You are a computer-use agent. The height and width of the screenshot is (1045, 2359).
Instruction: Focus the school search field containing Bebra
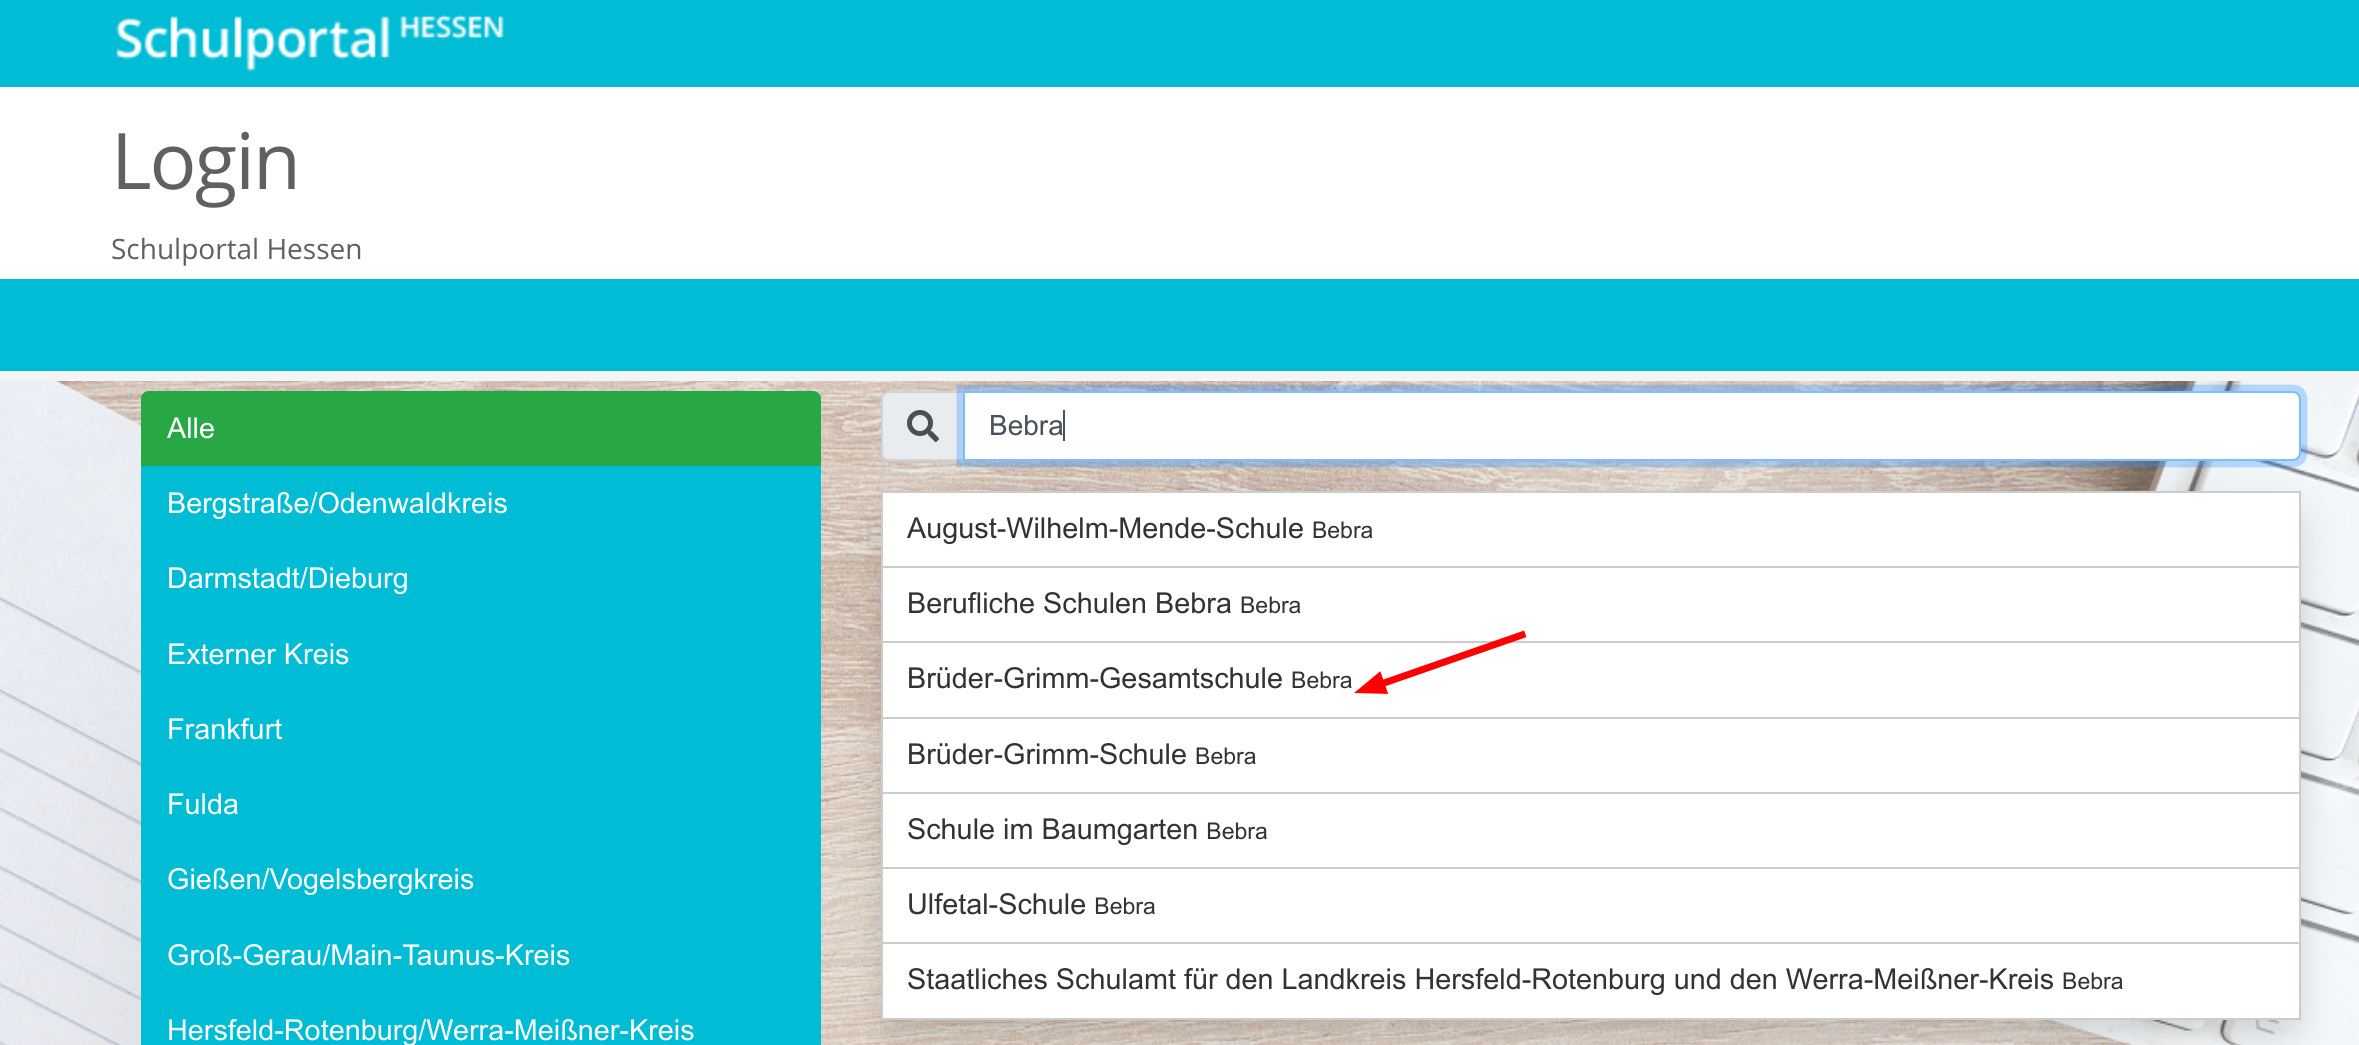point(1631,427)
